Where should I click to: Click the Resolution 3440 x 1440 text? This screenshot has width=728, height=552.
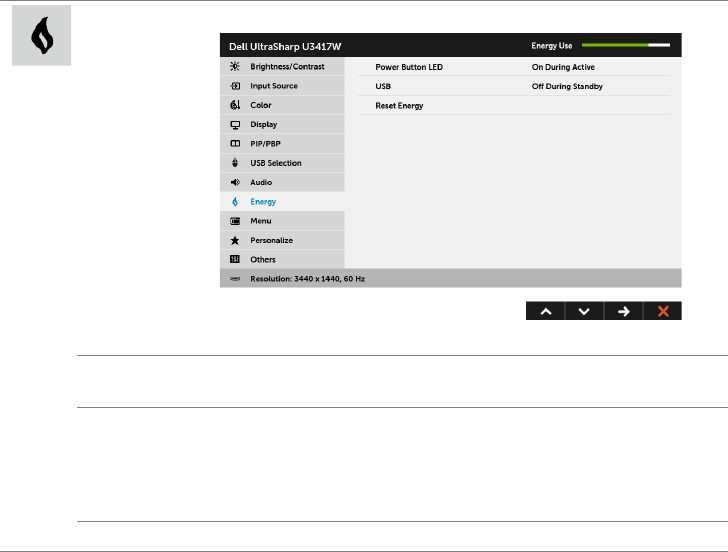307,279
